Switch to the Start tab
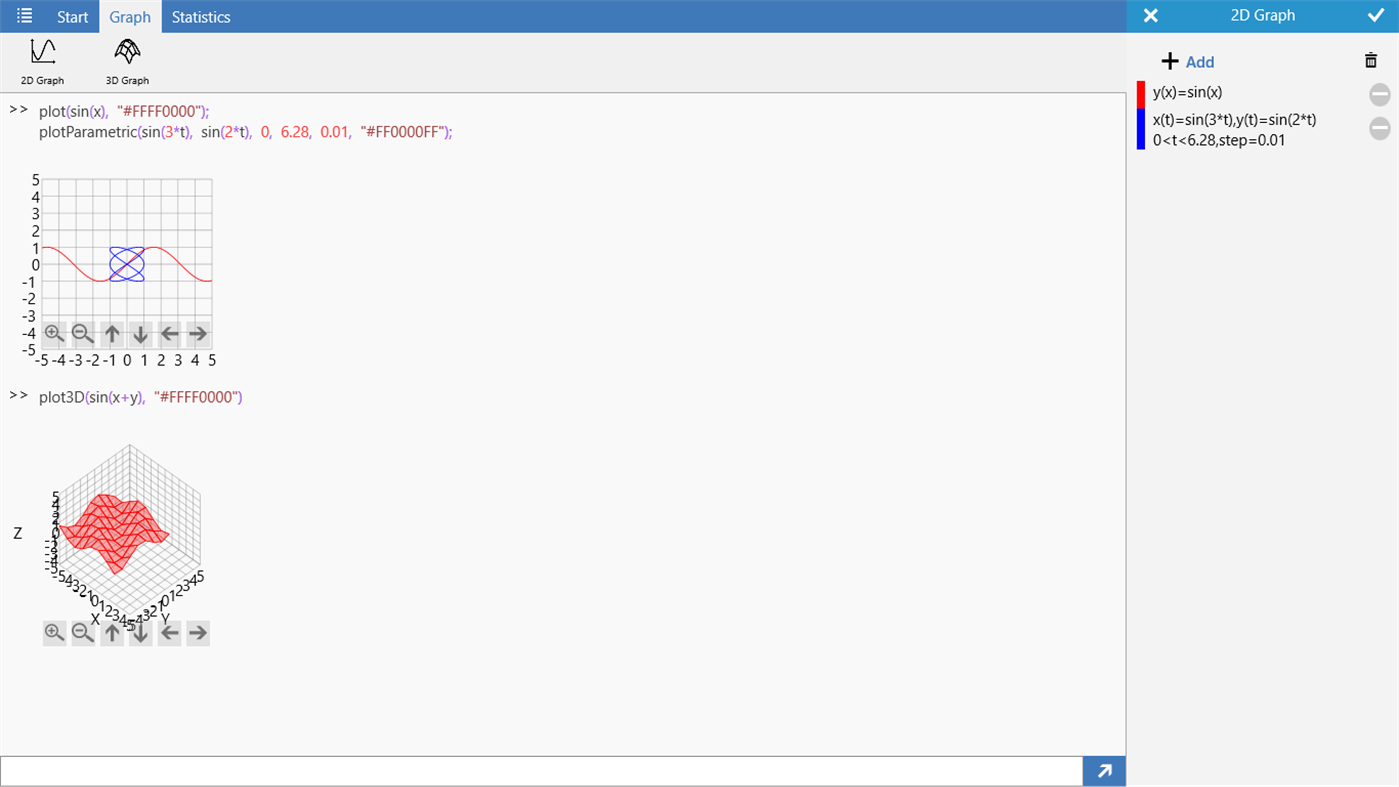 coord(71,16)
